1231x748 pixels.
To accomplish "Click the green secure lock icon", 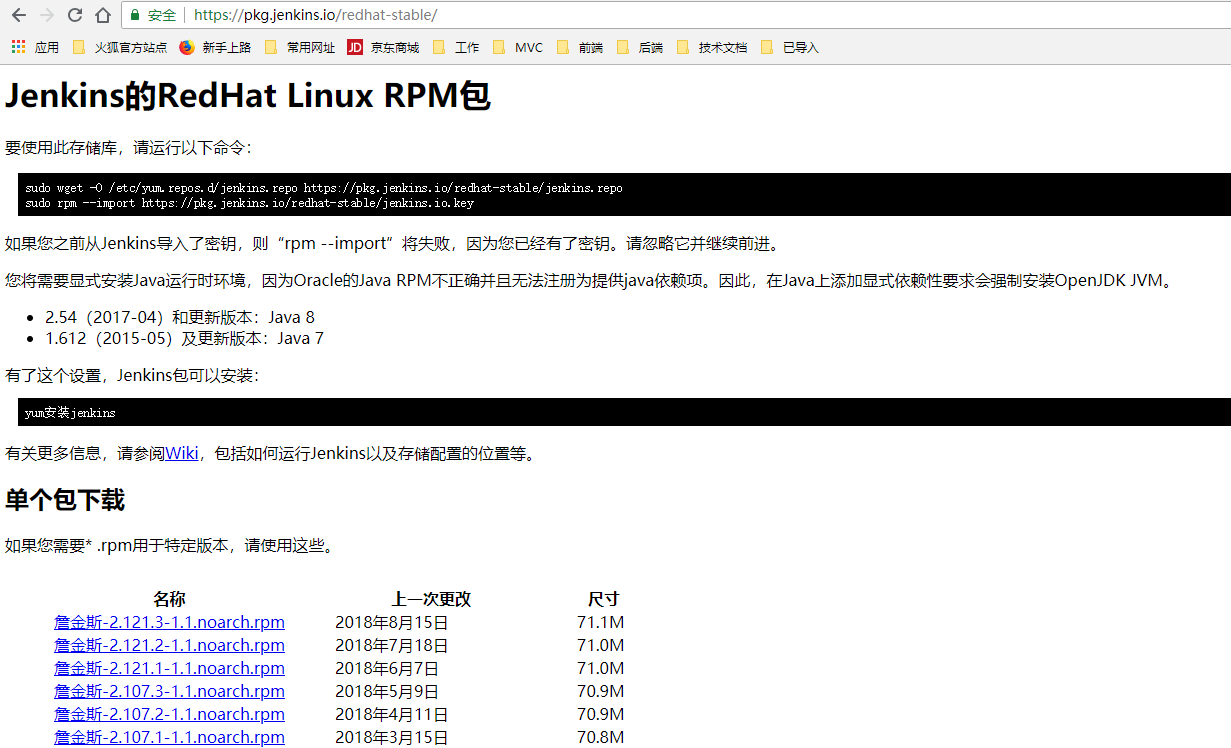I will (x=135, y=15).
